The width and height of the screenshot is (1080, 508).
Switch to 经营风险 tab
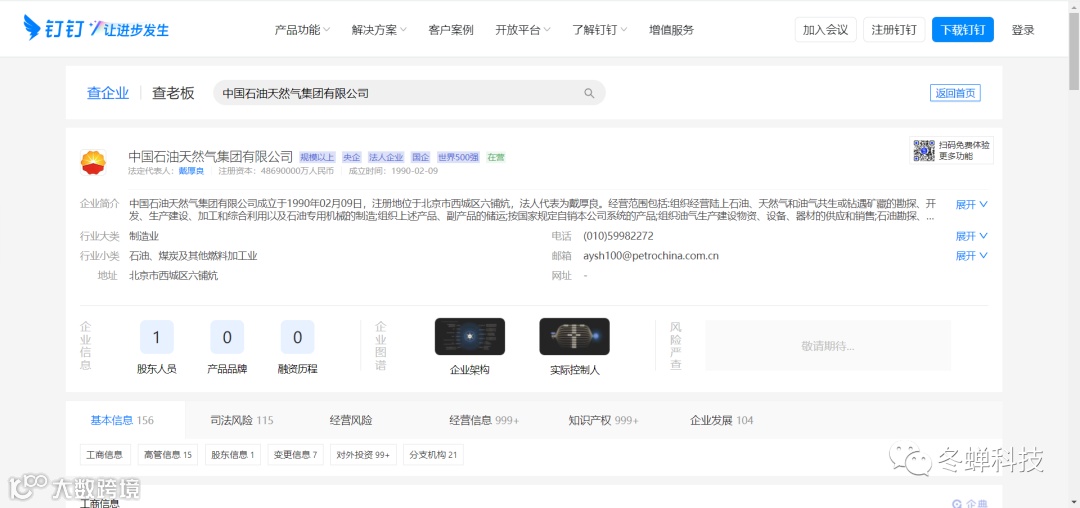pyautogui.click(x=351, y=420)
